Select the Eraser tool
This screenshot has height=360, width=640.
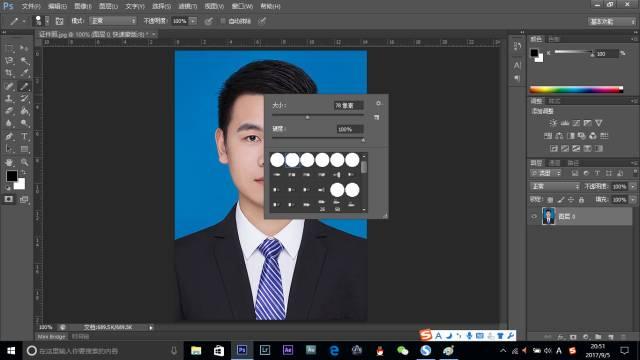coord(9,111)
